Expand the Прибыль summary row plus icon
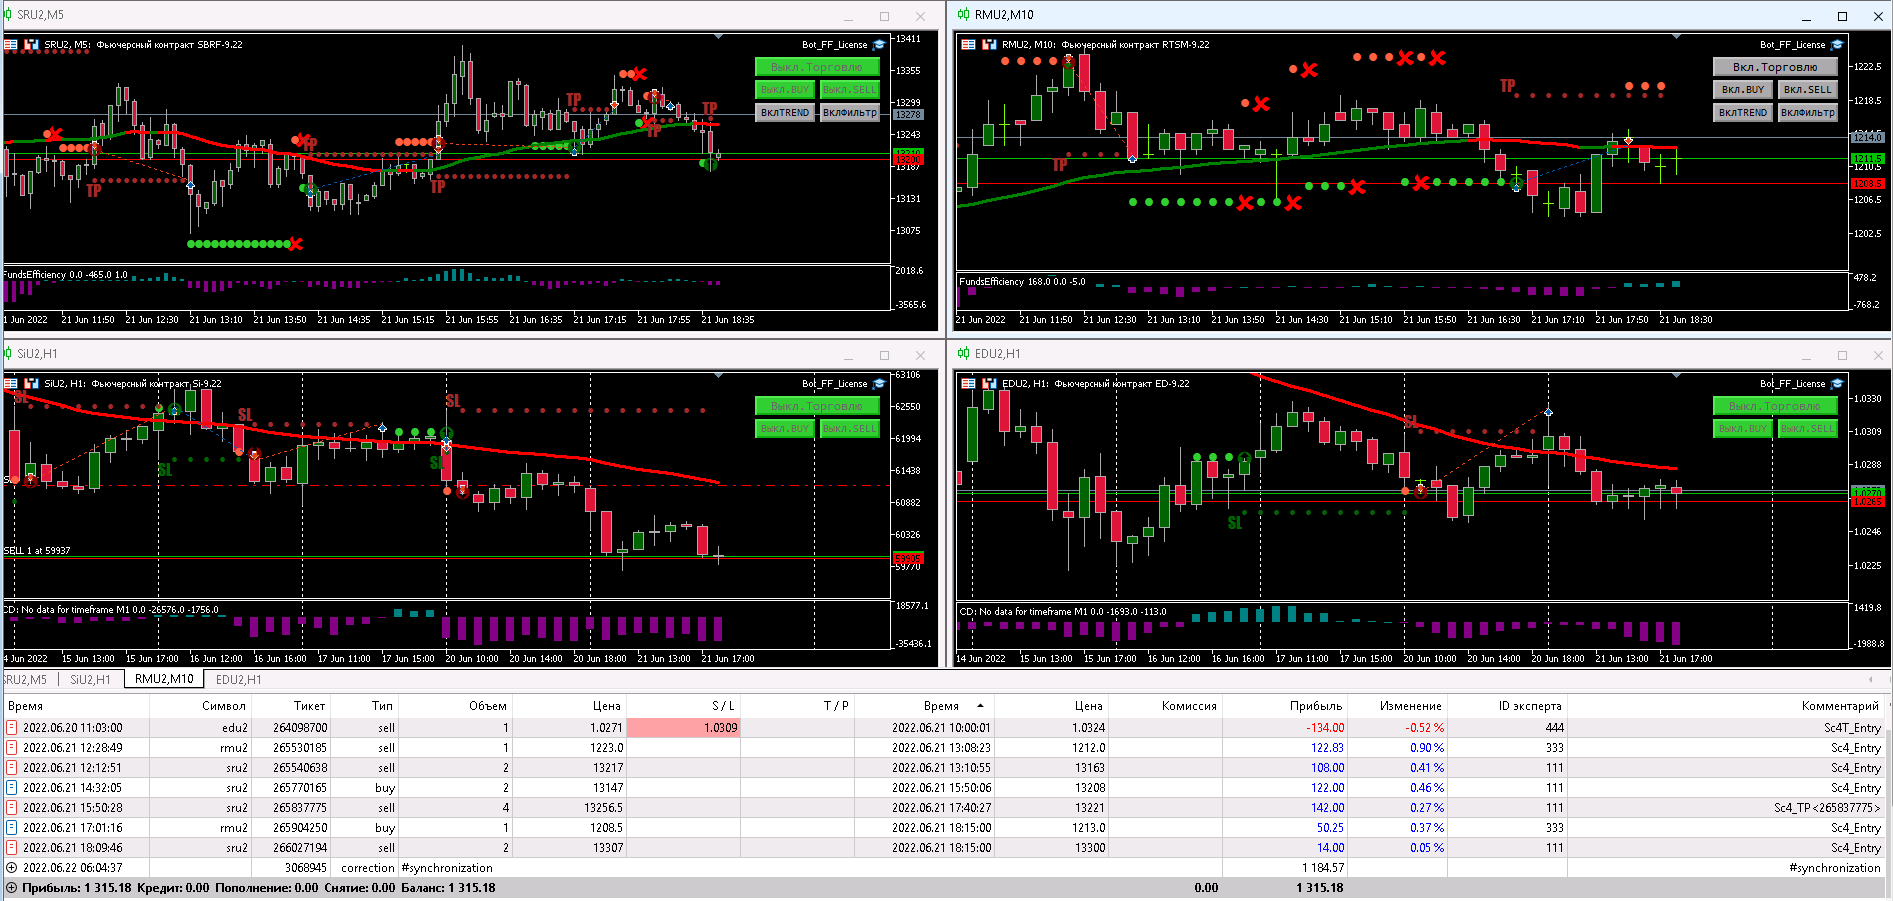 click(12, 888)
